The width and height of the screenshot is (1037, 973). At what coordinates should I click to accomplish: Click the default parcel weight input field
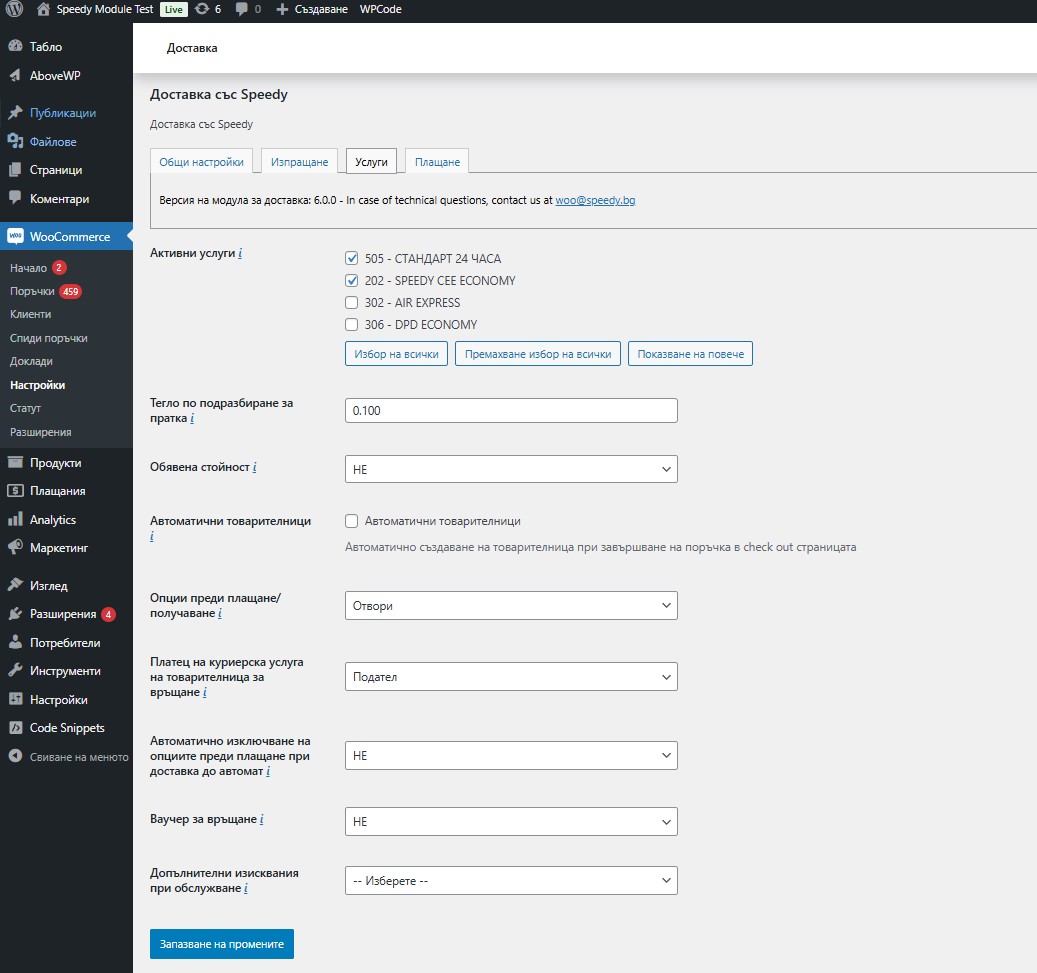[x=510, y=411]
